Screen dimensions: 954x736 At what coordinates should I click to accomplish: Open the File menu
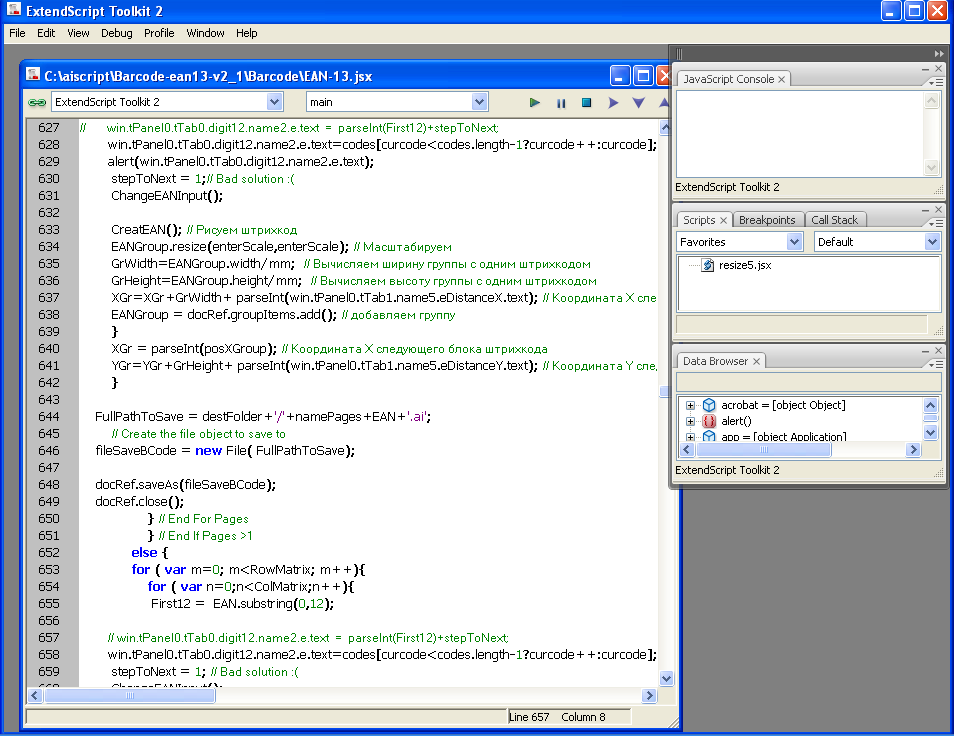[17, 33]
